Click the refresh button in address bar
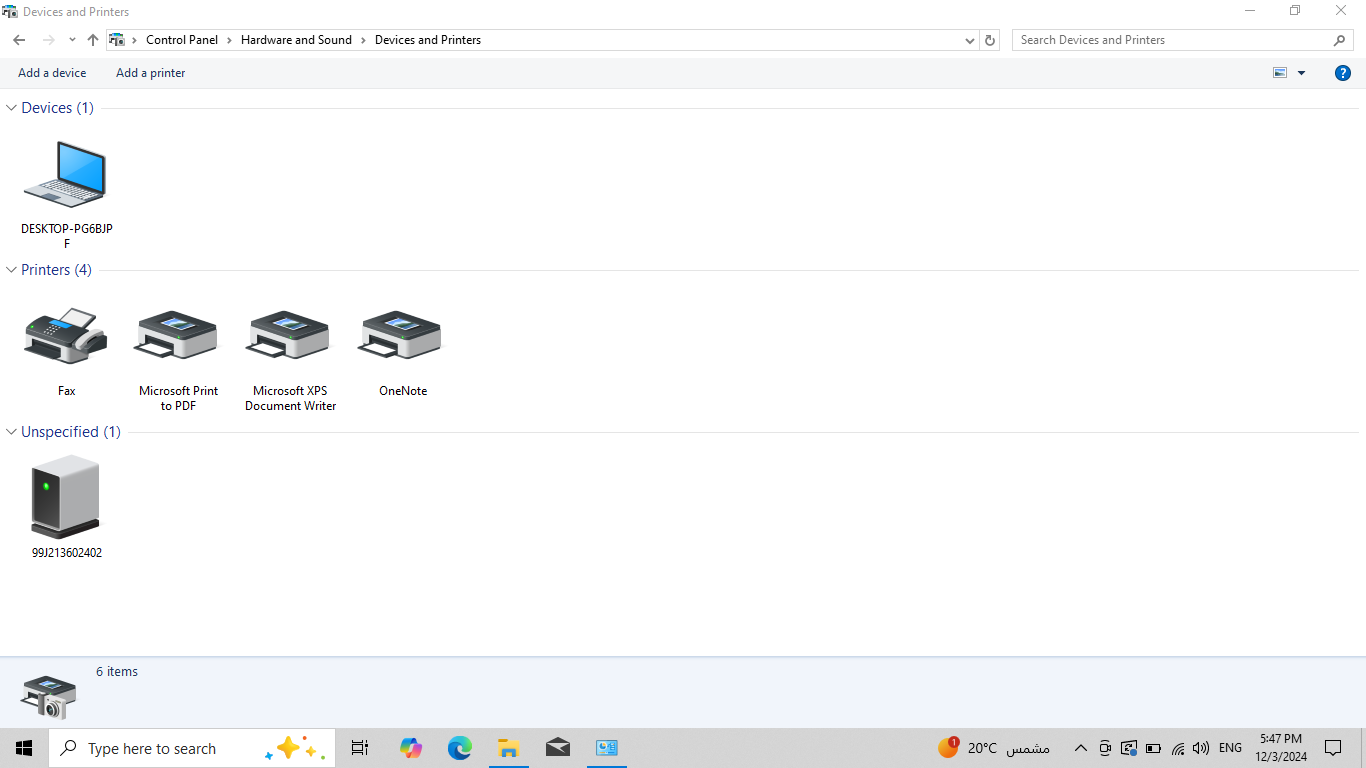This screenshot has height=768, width=1366. coord(990,40)
